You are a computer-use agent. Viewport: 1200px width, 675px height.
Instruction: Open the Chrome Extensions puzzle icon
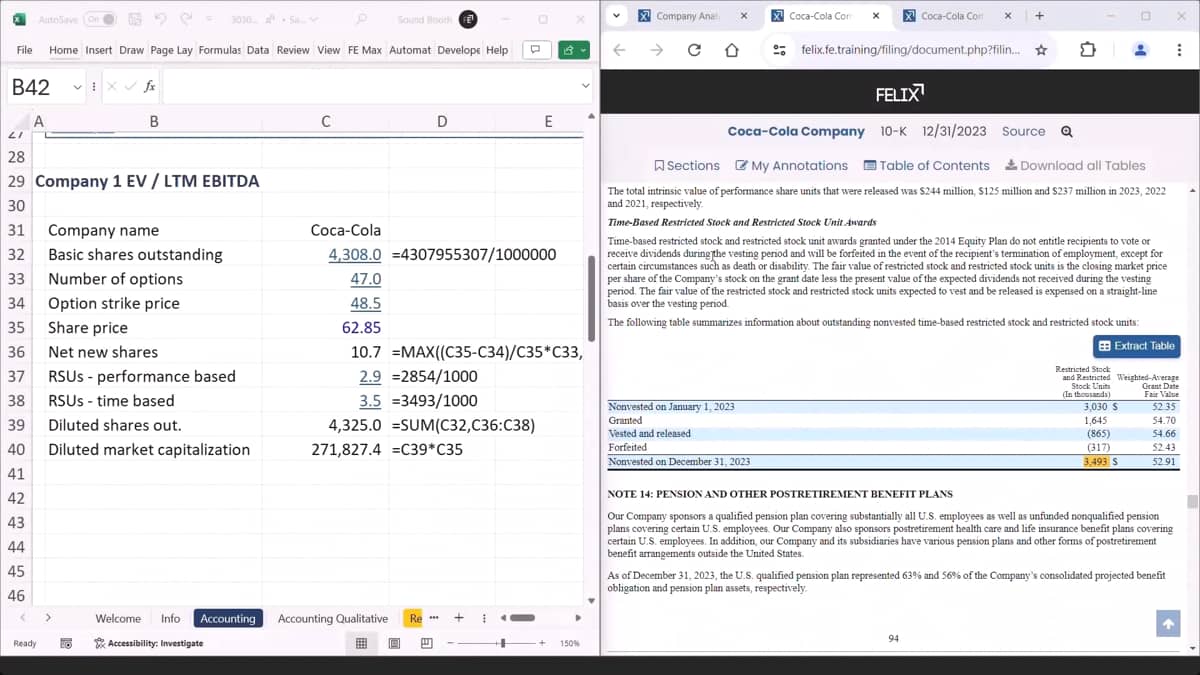click(1089, 50)
